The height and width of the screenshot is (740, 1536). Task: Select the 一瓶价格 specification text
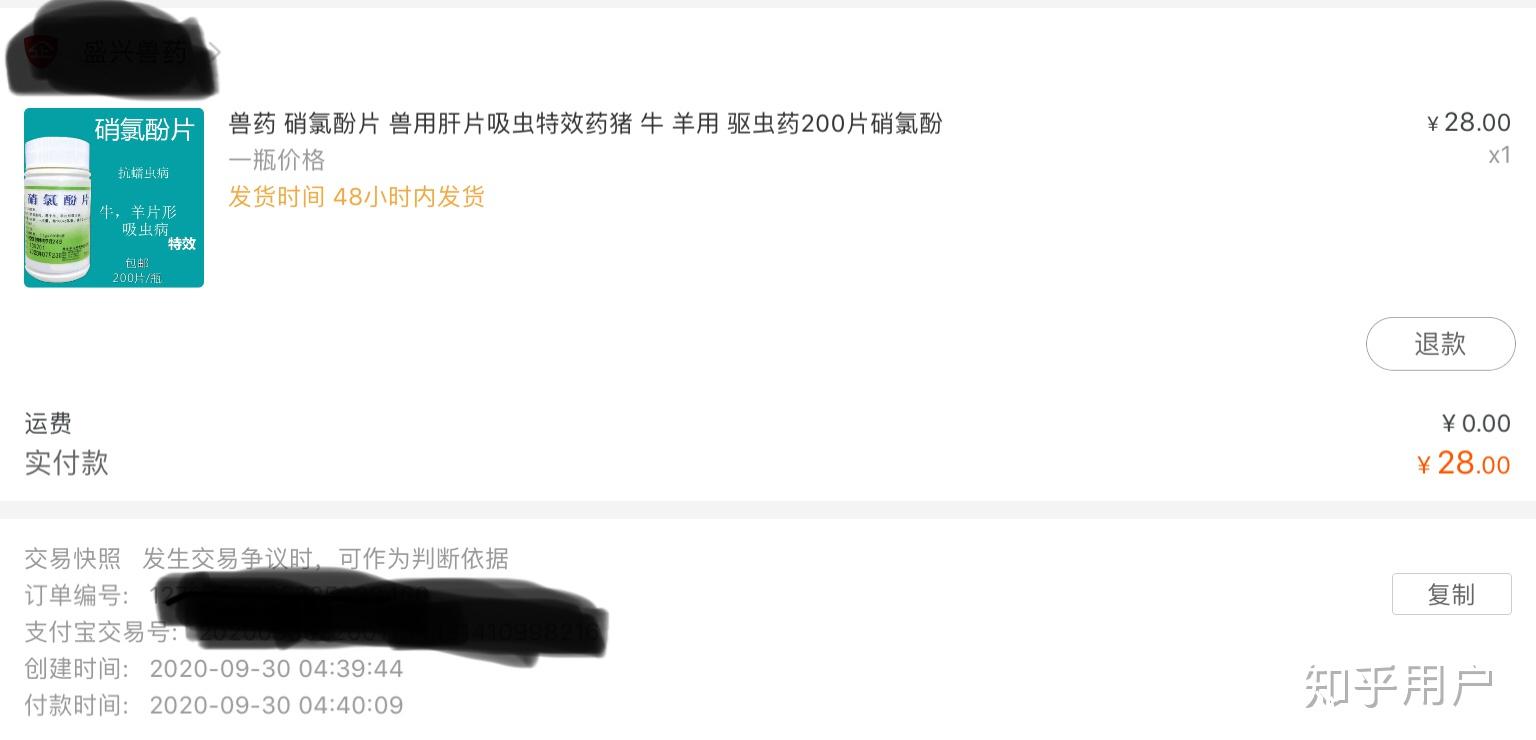coord(277,160)
